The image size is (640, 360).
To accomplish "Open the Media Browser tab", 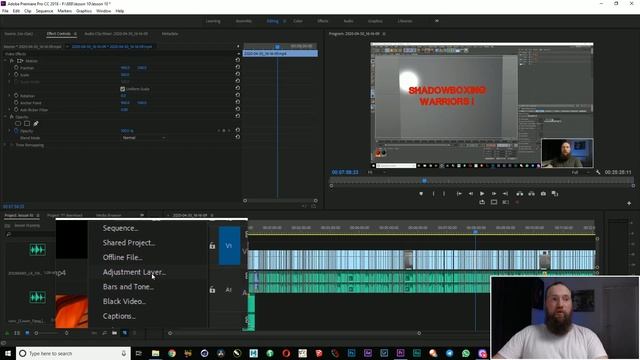I will [109, 215].
